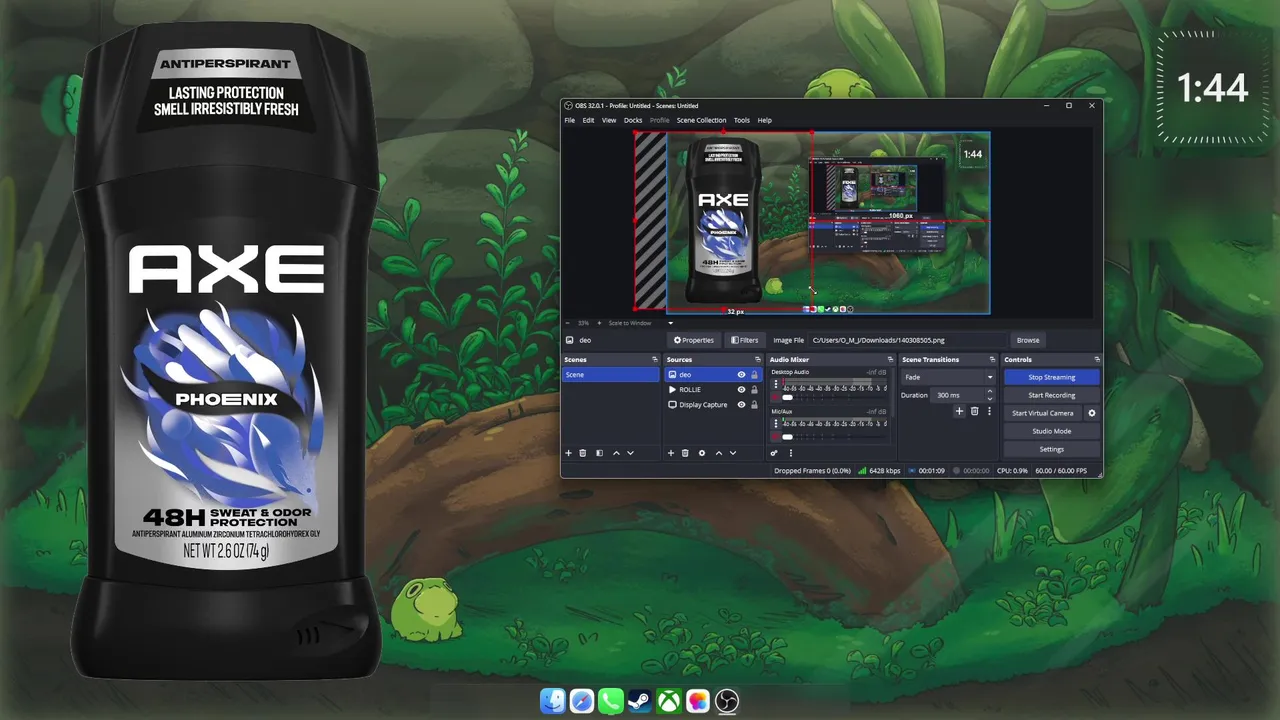The height and width of the screenshot is (720, 1280).
Task: Click Stop Streaming
Action: 1052,377
